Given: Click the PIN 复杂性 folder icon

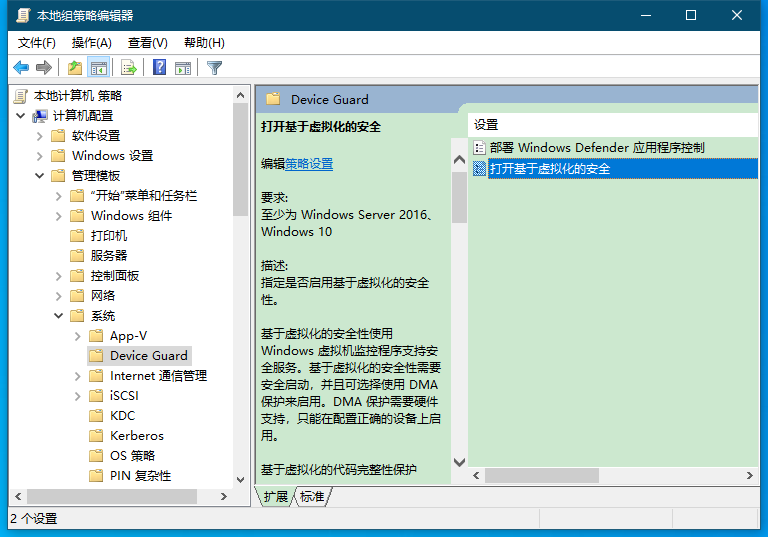Looking at the screenshot, I should click(96, 476).
